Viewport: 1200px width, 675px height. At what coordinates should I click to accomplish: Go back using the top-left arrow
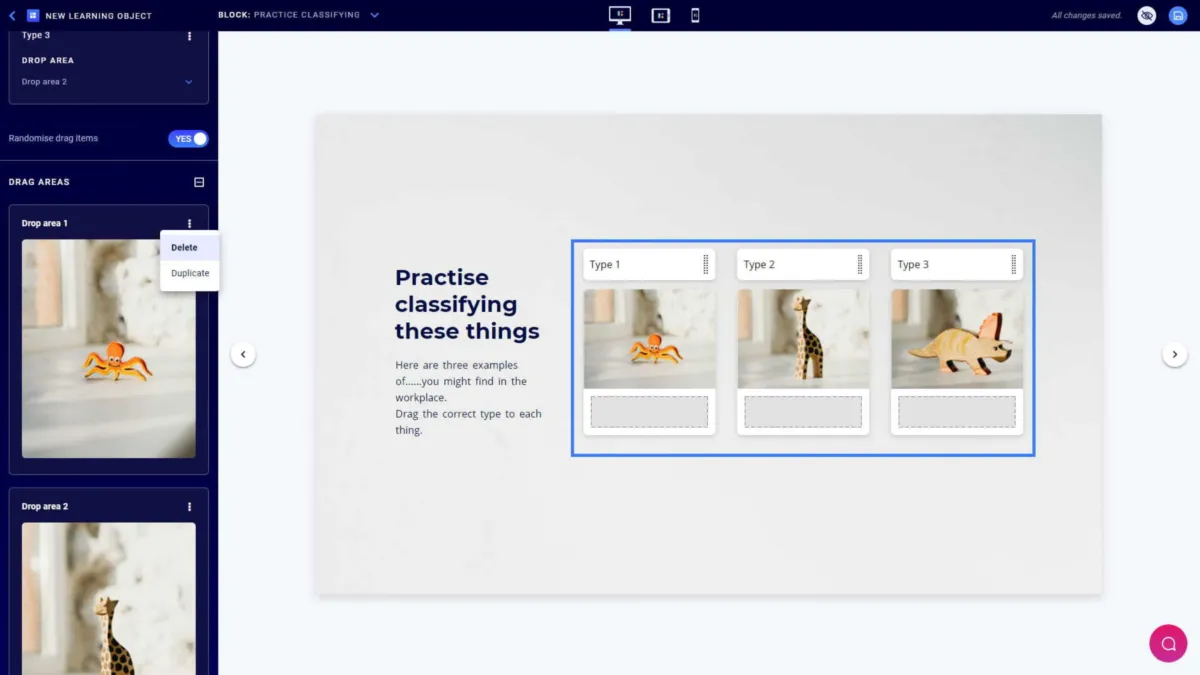tap(12, 16)
